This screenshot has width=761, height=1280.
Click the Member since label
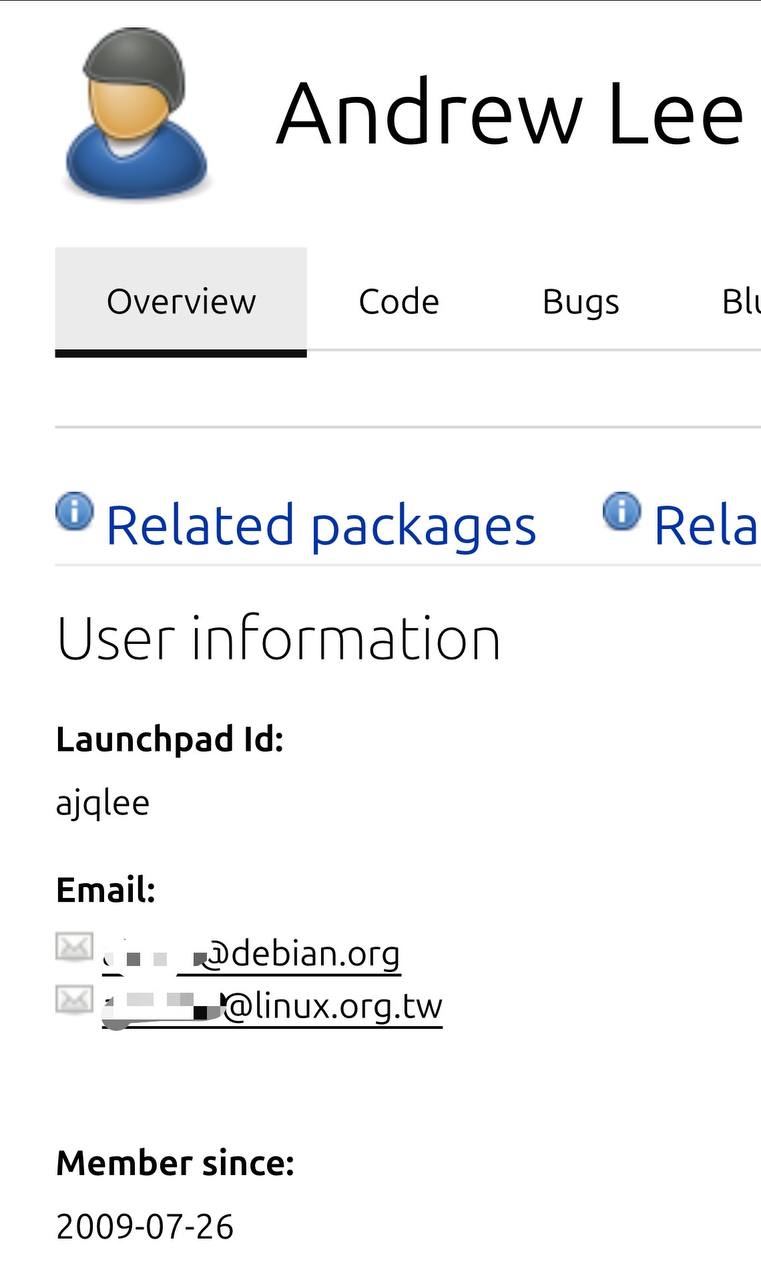coord(175,1163)
